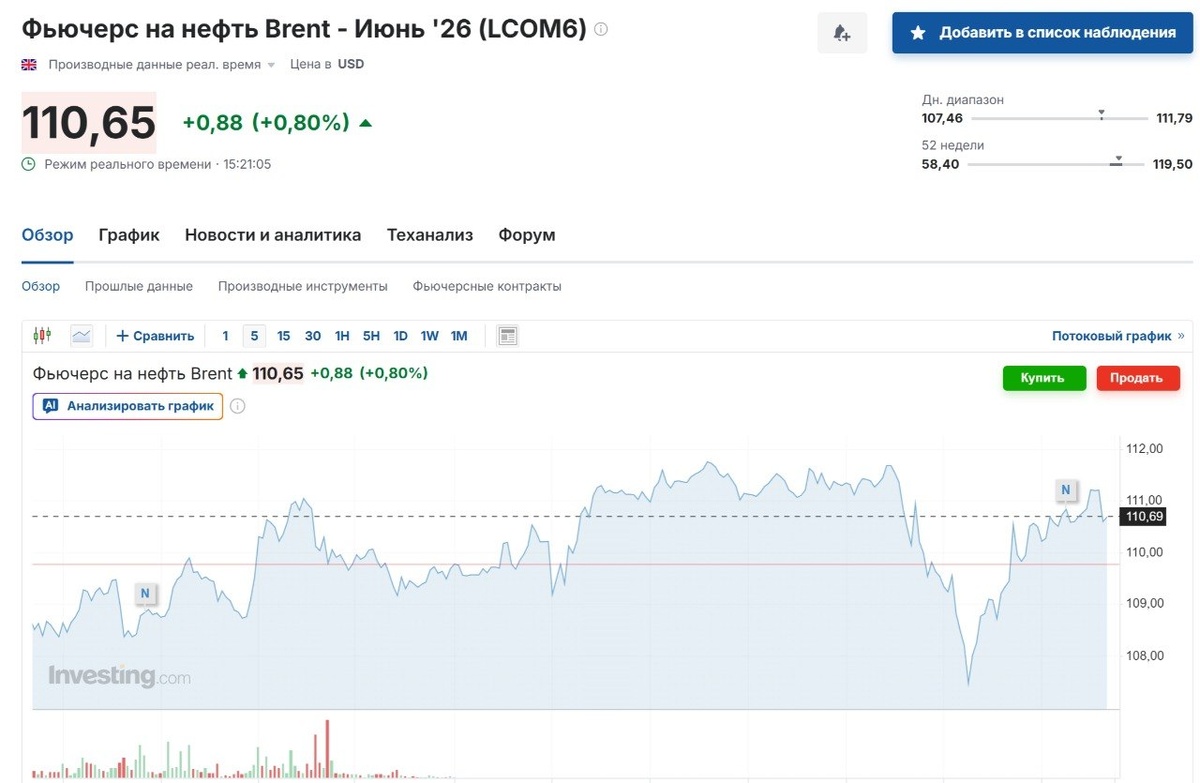This screenshot has height=783, width=1200.
Task: Expand Потоковый график streaming chart link
Action: click(1117, 336)
